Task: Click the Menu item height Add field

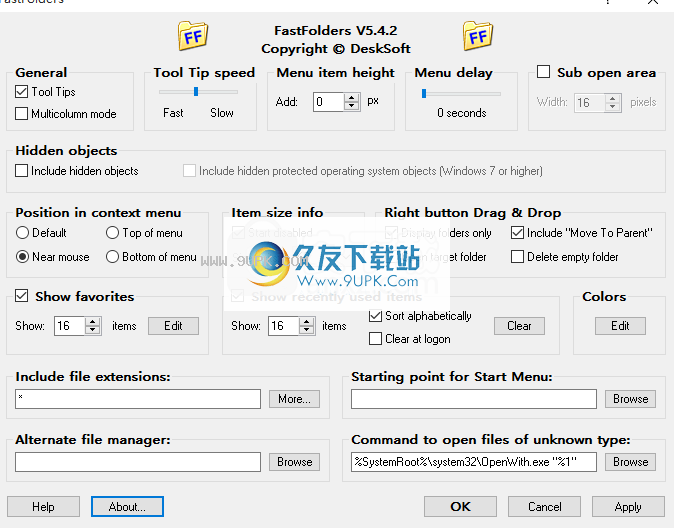Action: [x=329, y=102]
